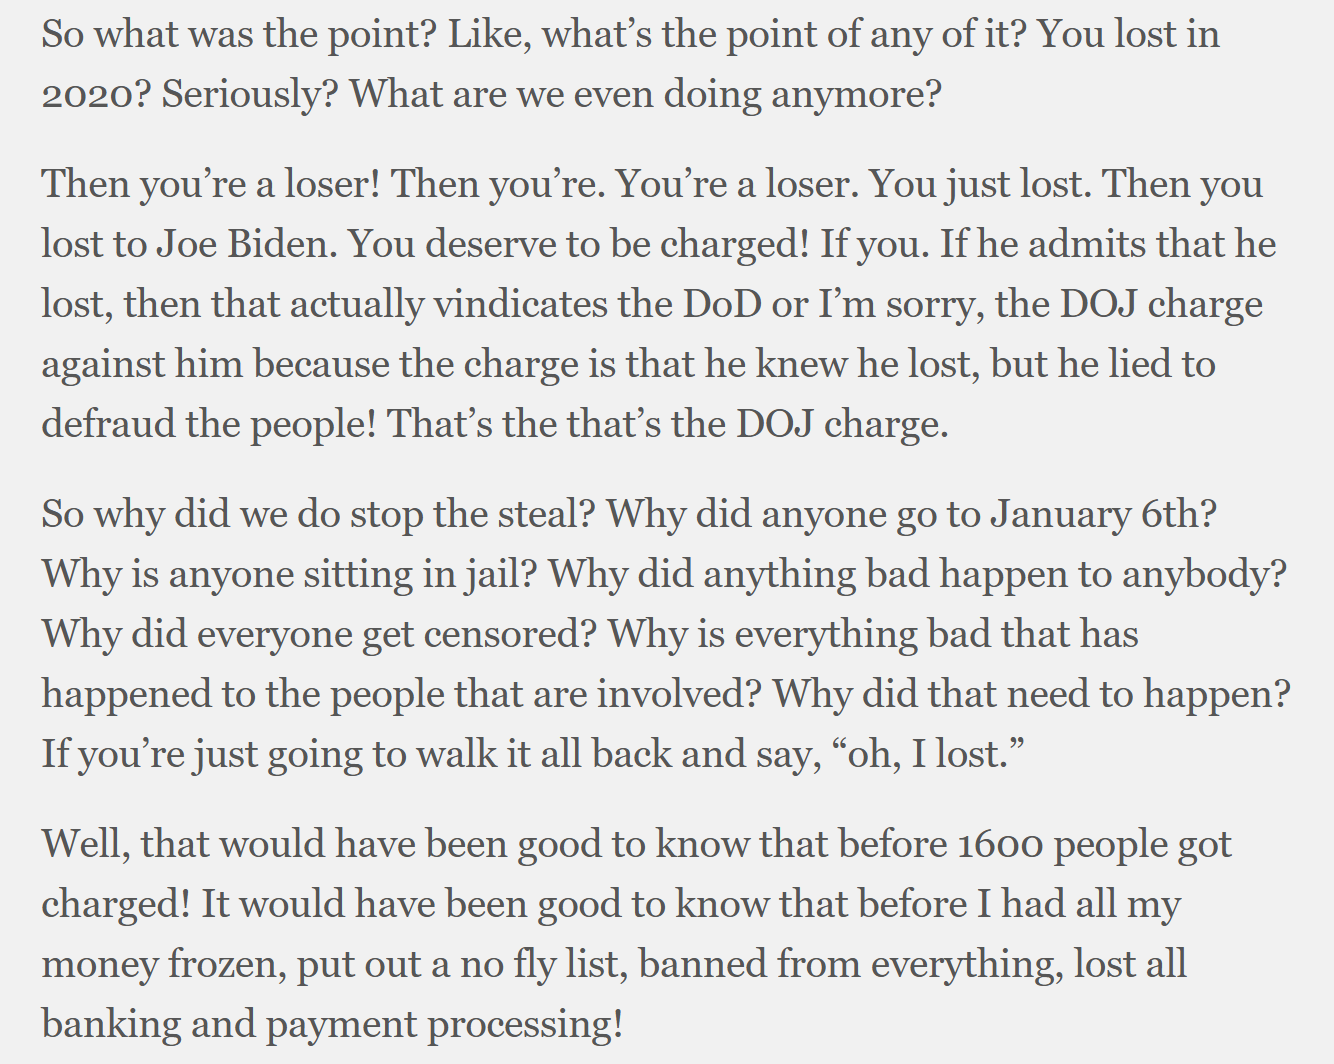Image resolution: width=1334 pixels, height=1064 pixels.
Task: Click "Then you're a loser!" sentence start
Action: tap(211, 184)
